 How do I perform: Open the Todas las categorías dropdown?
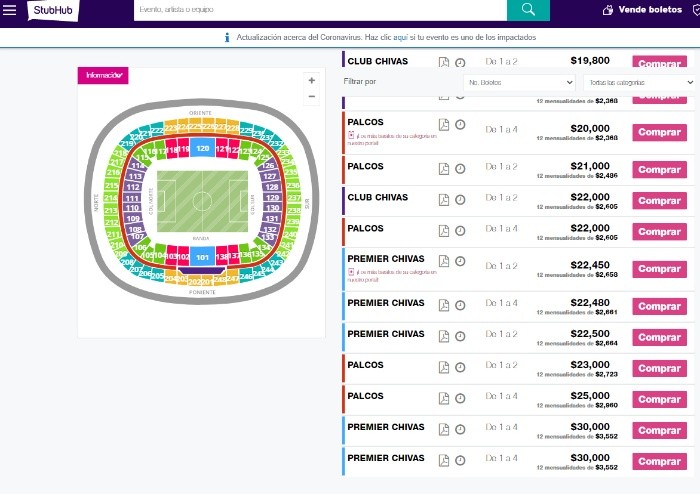pyautogui.click(x=640, y=82)
